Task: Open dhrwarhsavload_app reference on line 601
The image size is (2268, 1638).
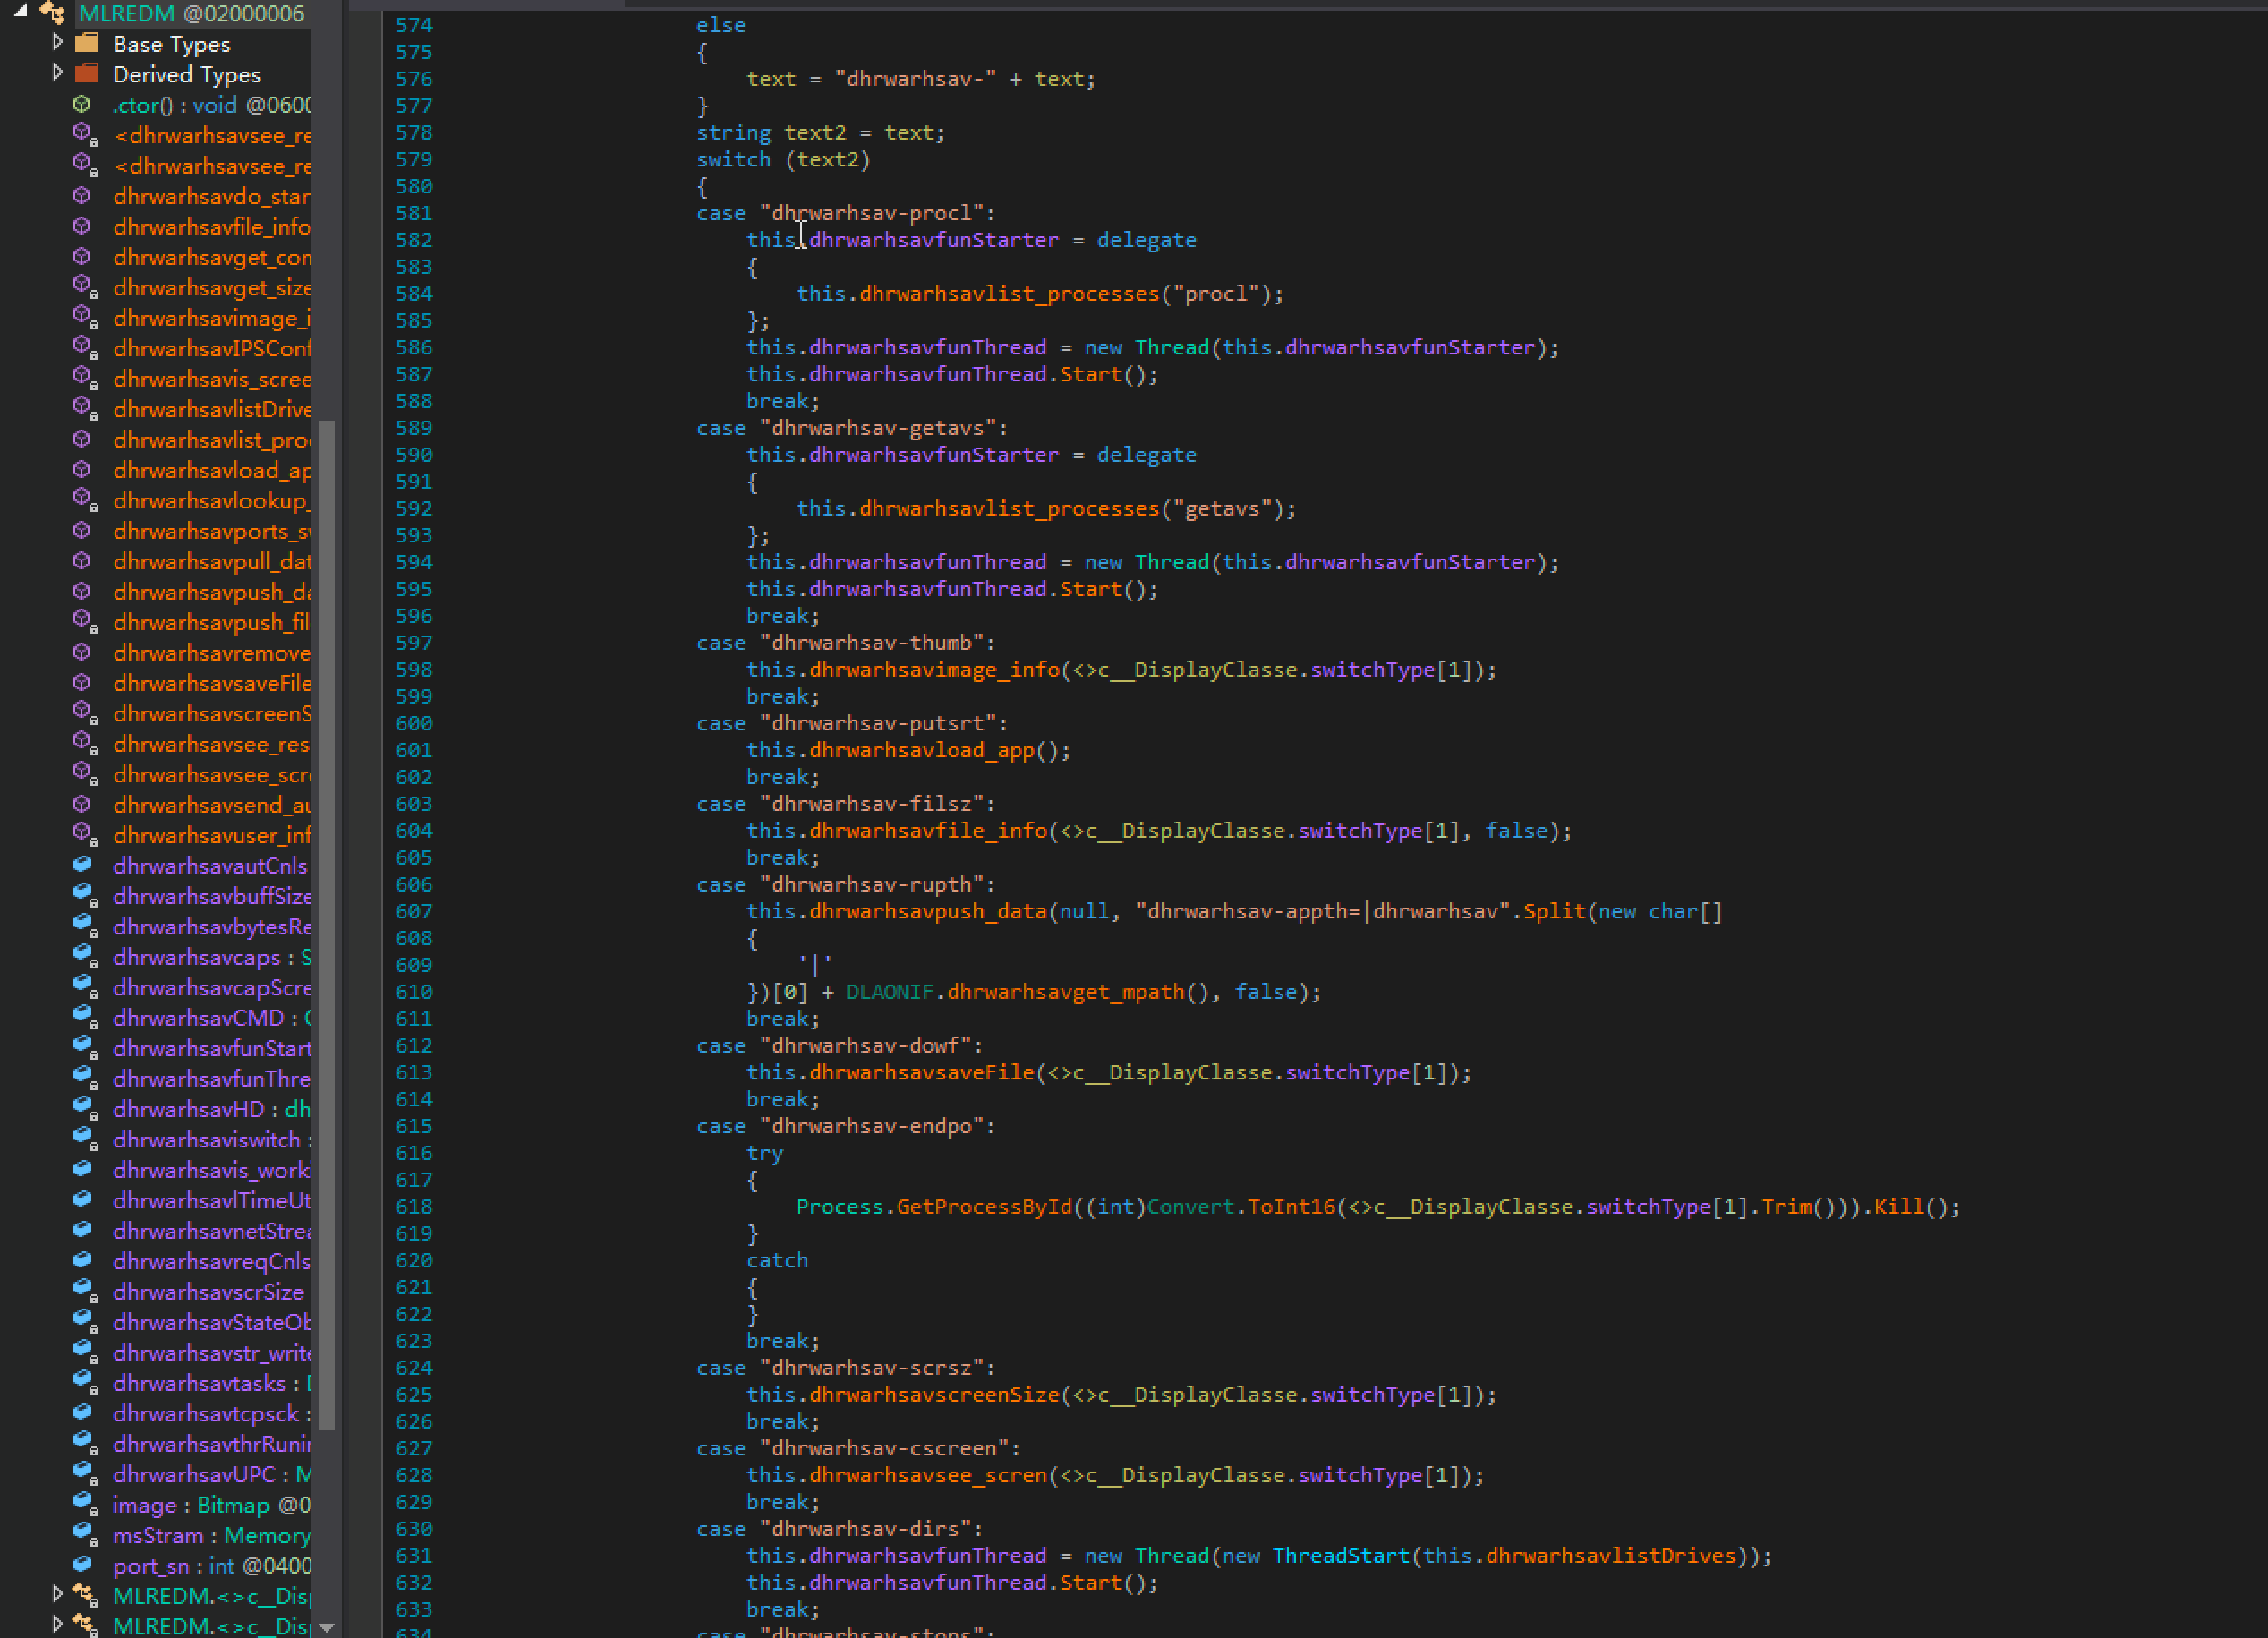Action: click(x=921, y=750)
